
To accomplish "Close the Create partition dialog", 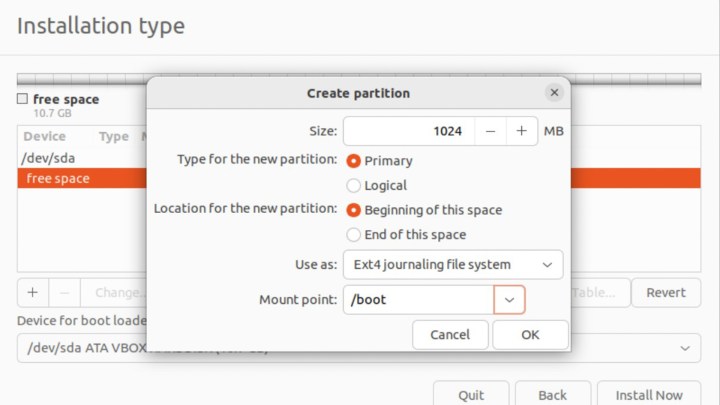I will (554, 93).
